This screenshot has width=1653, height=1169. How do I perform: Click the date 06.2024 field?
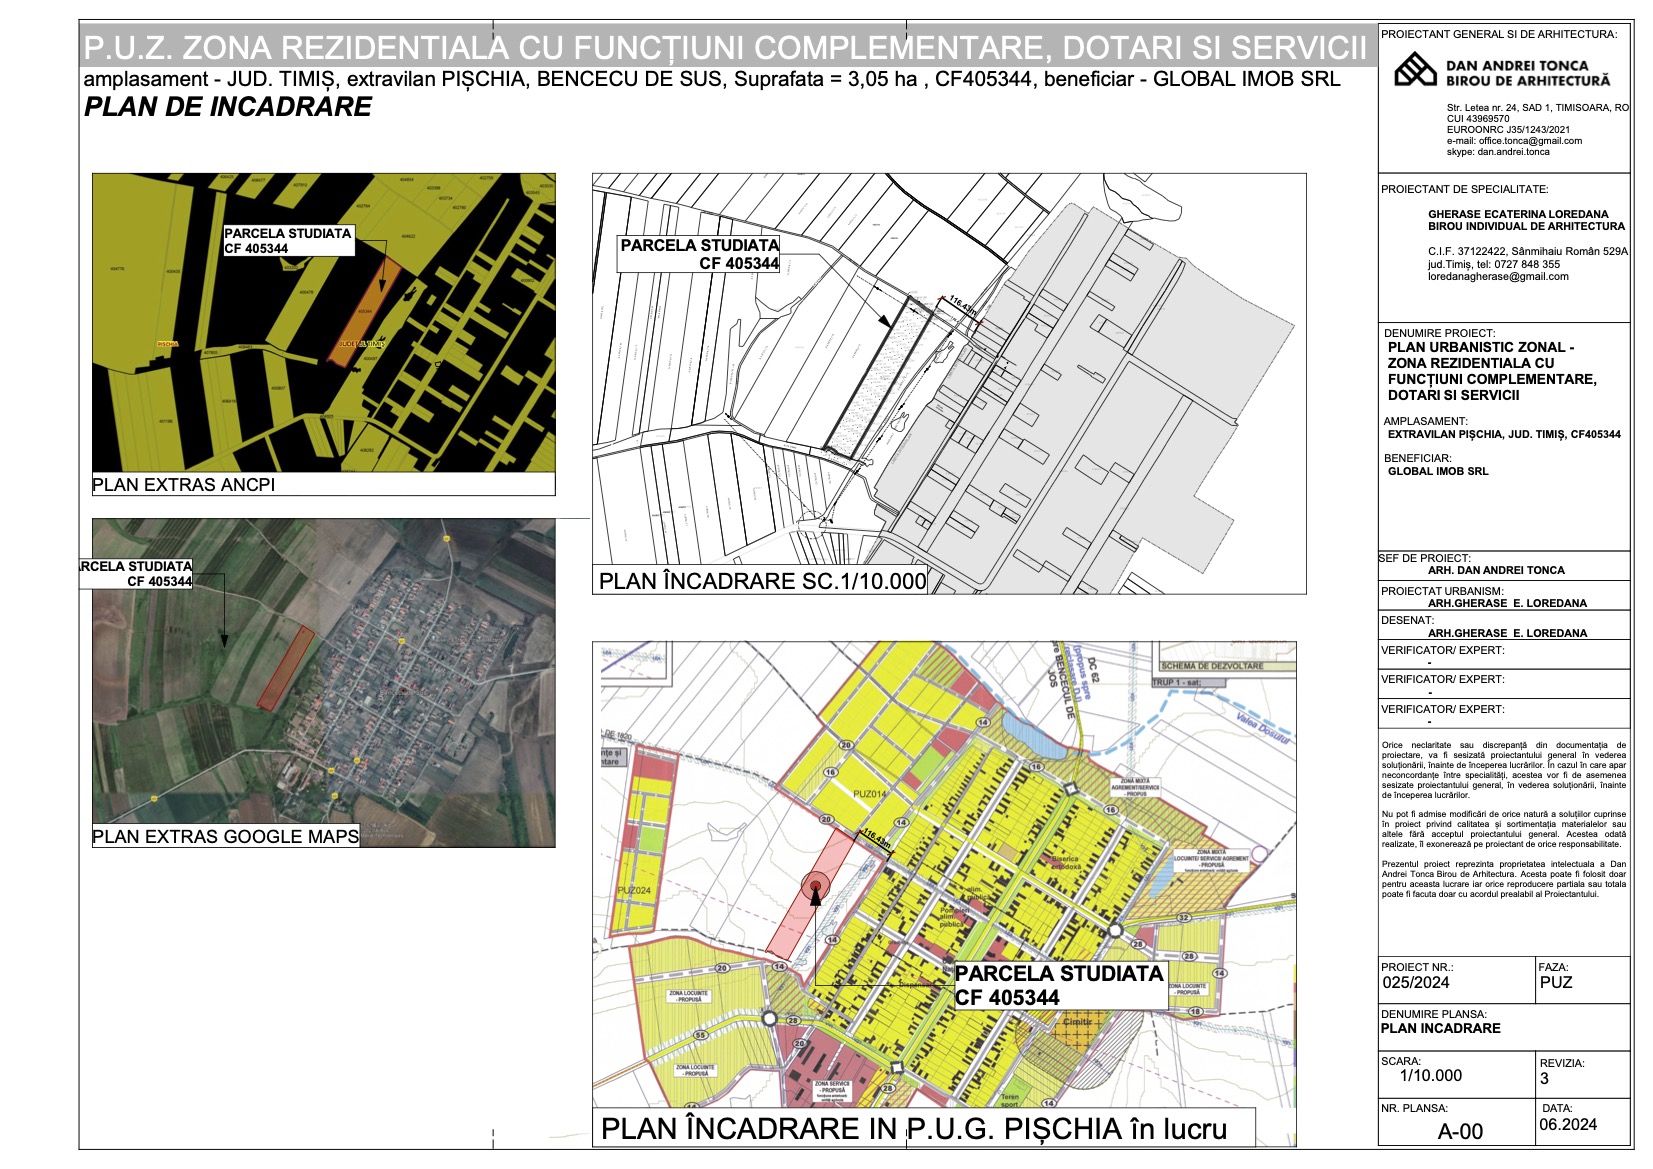coord(1568,1125)
